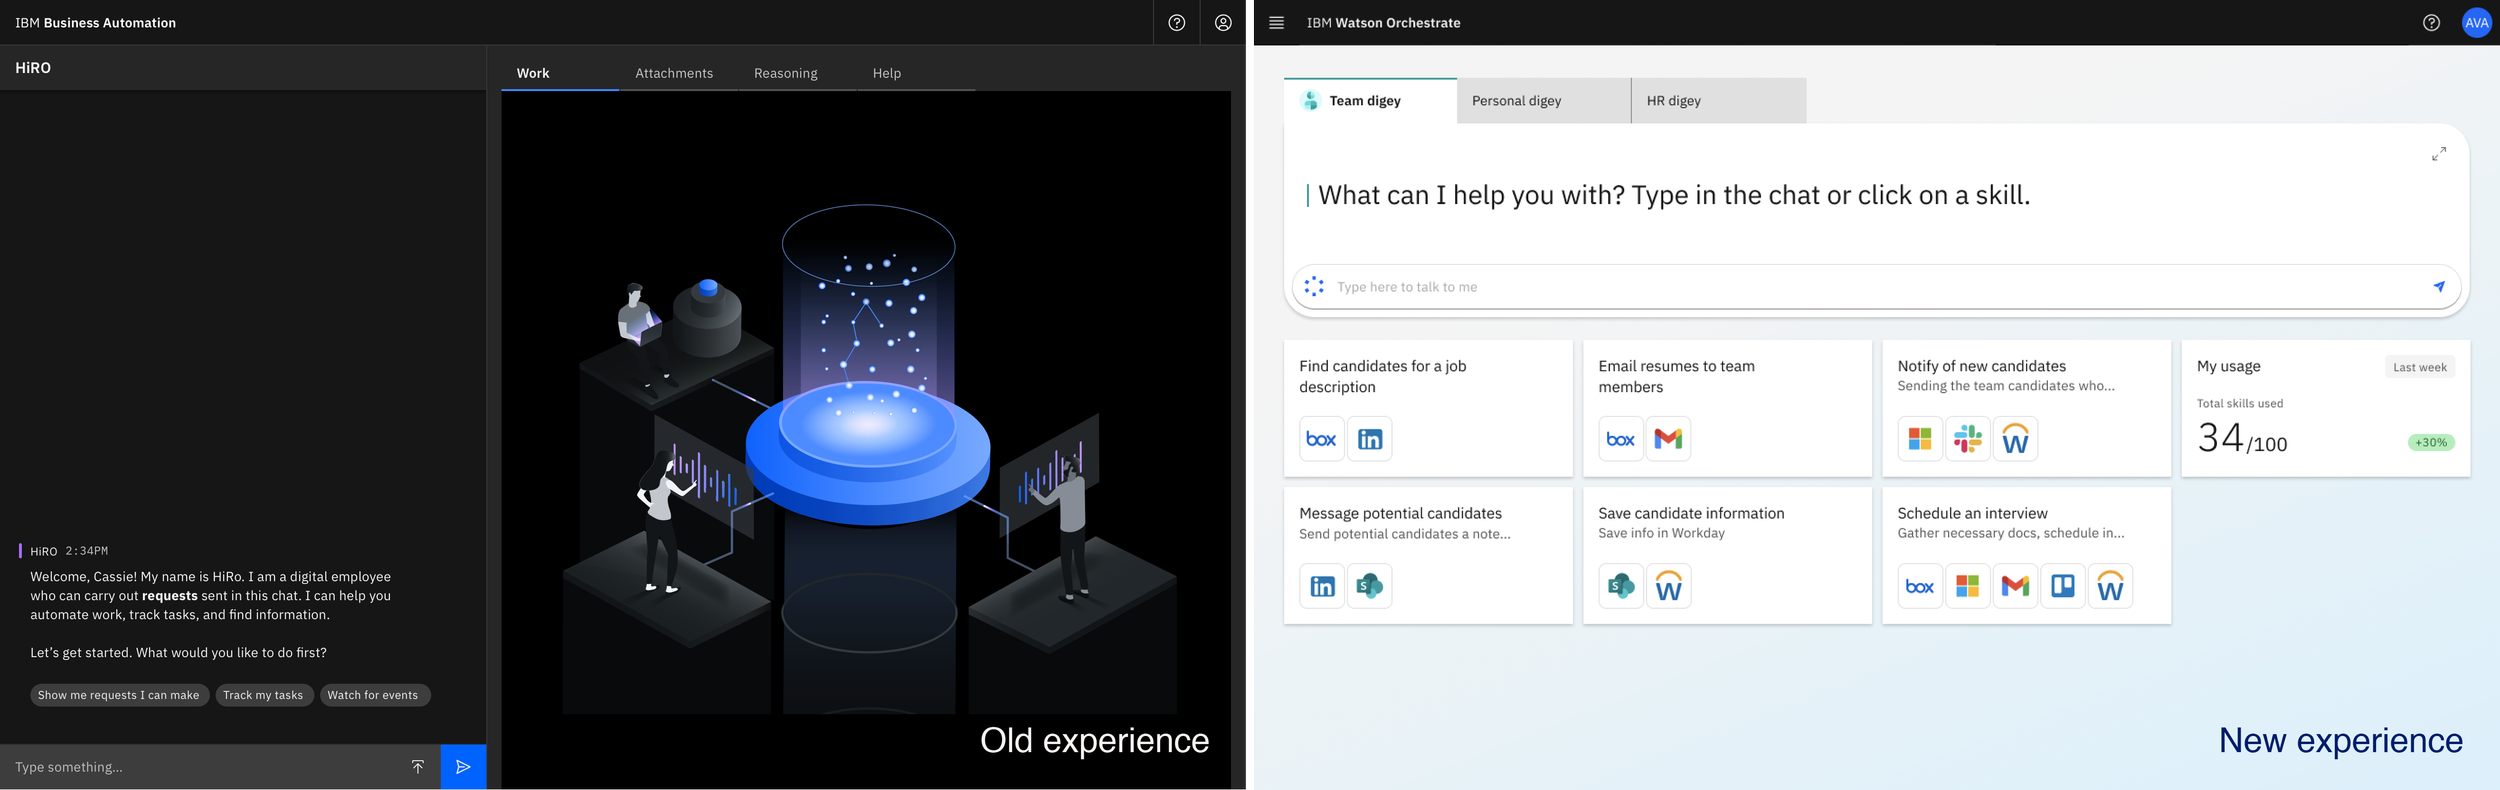
Task: Click Workday icon in Notify candidates card
Action: click(x=2015, y=439)
